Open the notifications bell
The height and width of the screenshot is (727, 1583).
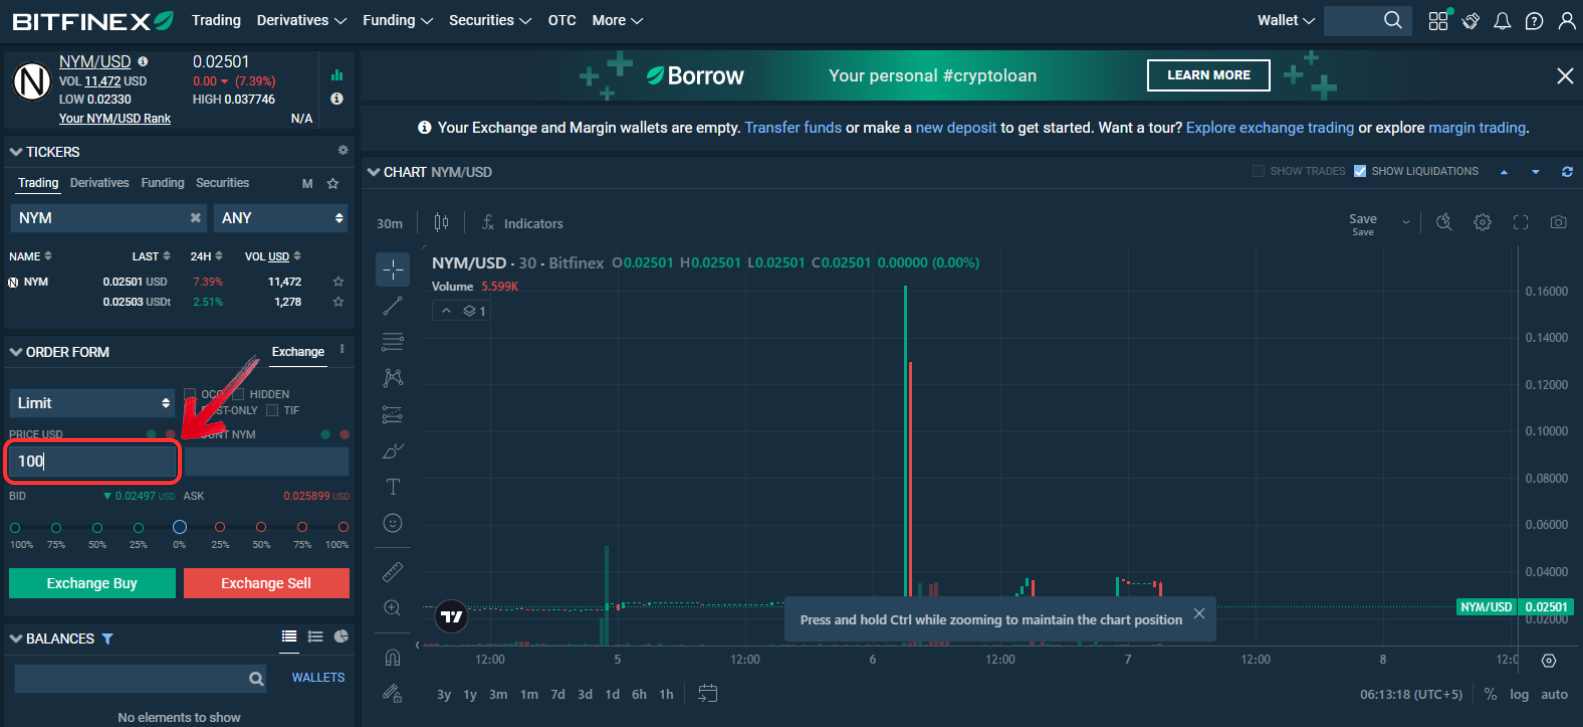pos(1502,21)
